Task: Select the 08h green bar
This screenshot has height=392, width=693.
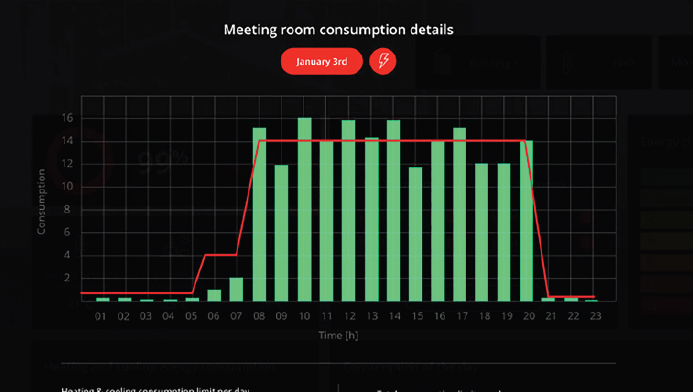Action: coord(259,214)
